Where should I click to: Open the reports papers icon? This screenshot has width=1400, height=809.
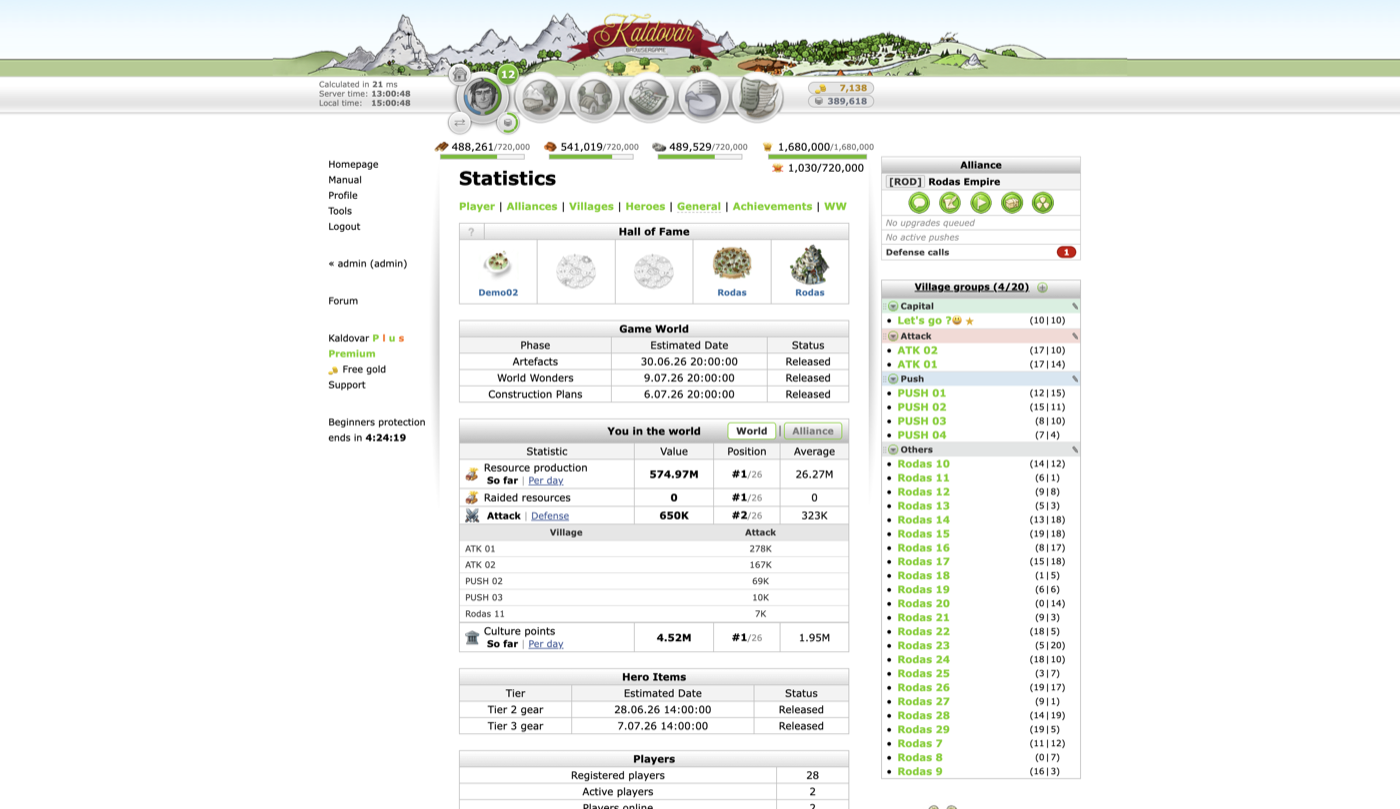click(x=757, y=97)
